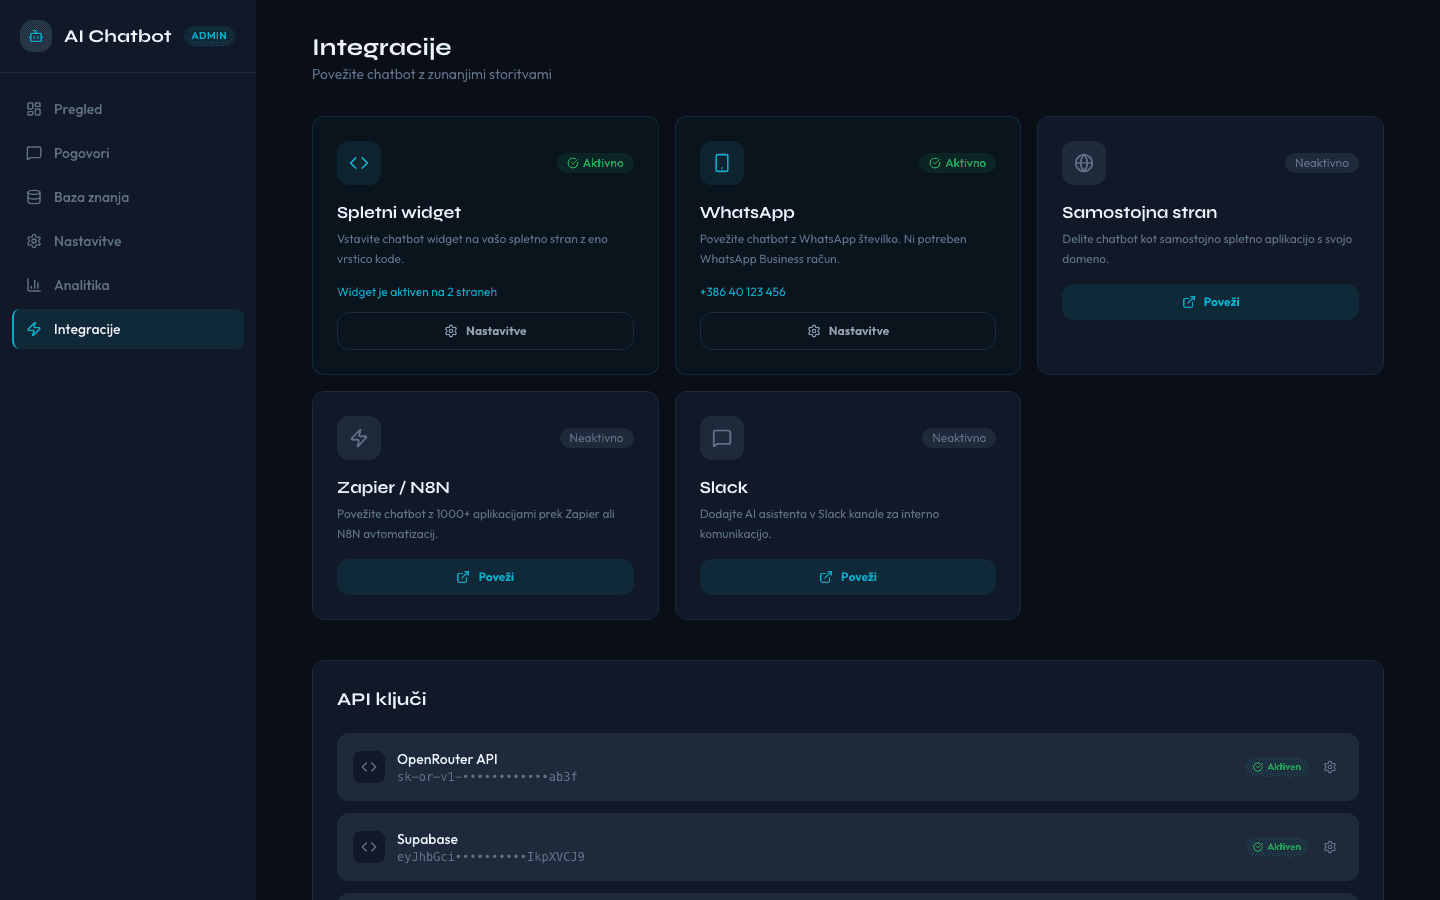Connect Zapier / N8N via Poveži
The image size is (1440, 900).
coord(485,577)
